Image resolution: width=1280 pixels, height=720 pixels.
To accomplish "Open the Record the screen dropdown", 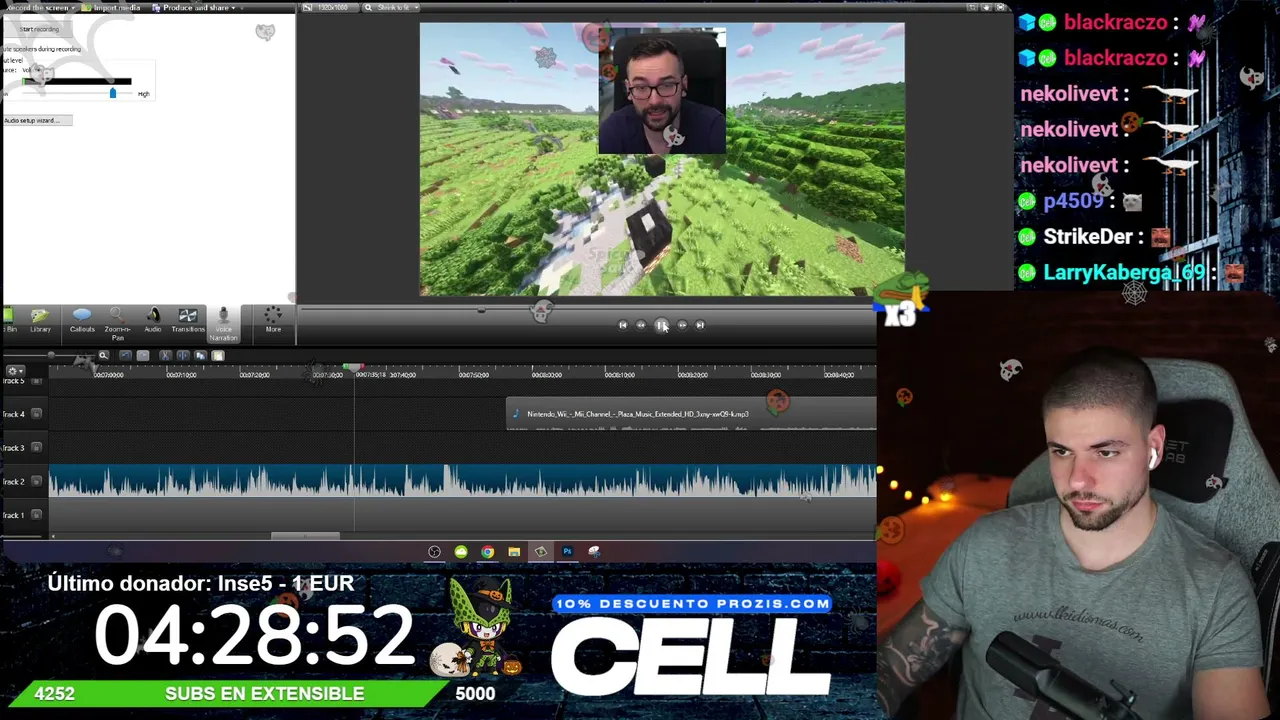I will [40, 8].
